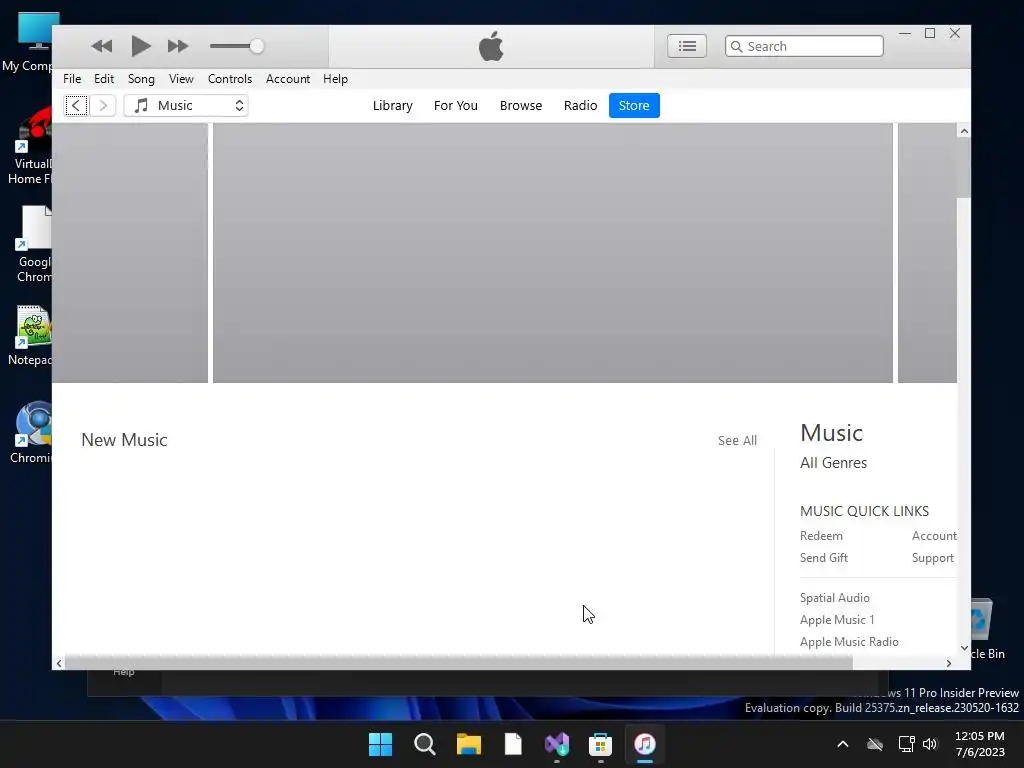Switch to the Radio tab
Viewport: 1024px width, 768px height.
(580, 105)
